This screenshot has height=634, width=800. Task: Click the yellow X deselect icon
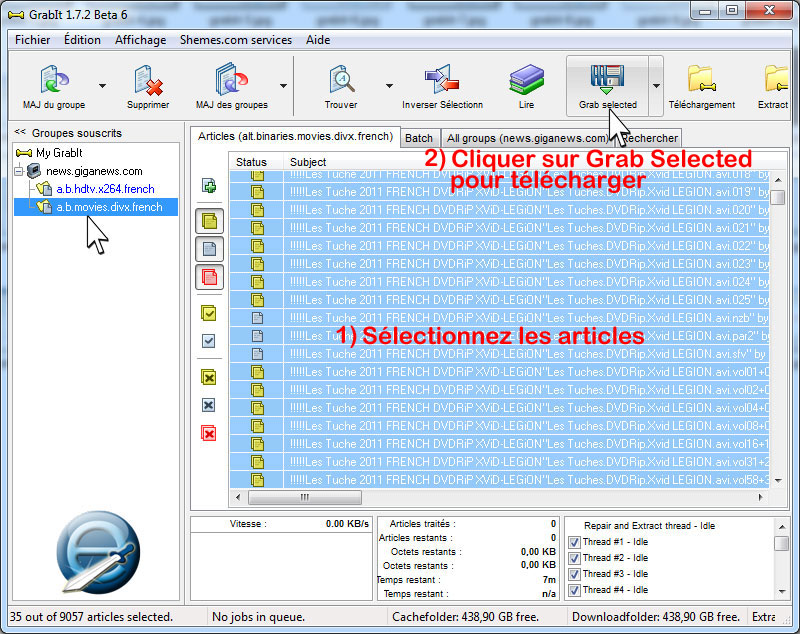tap(209, 377)
